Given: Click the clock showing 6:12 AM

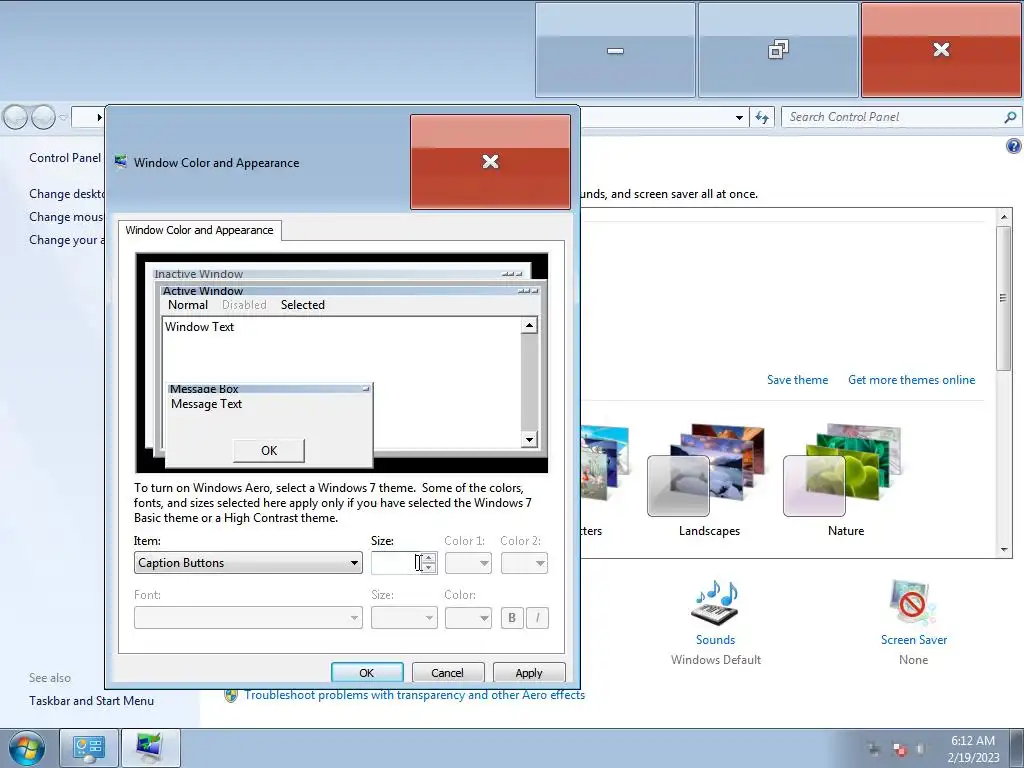Looking at the screenshot, I should click(x=972, y=741).
